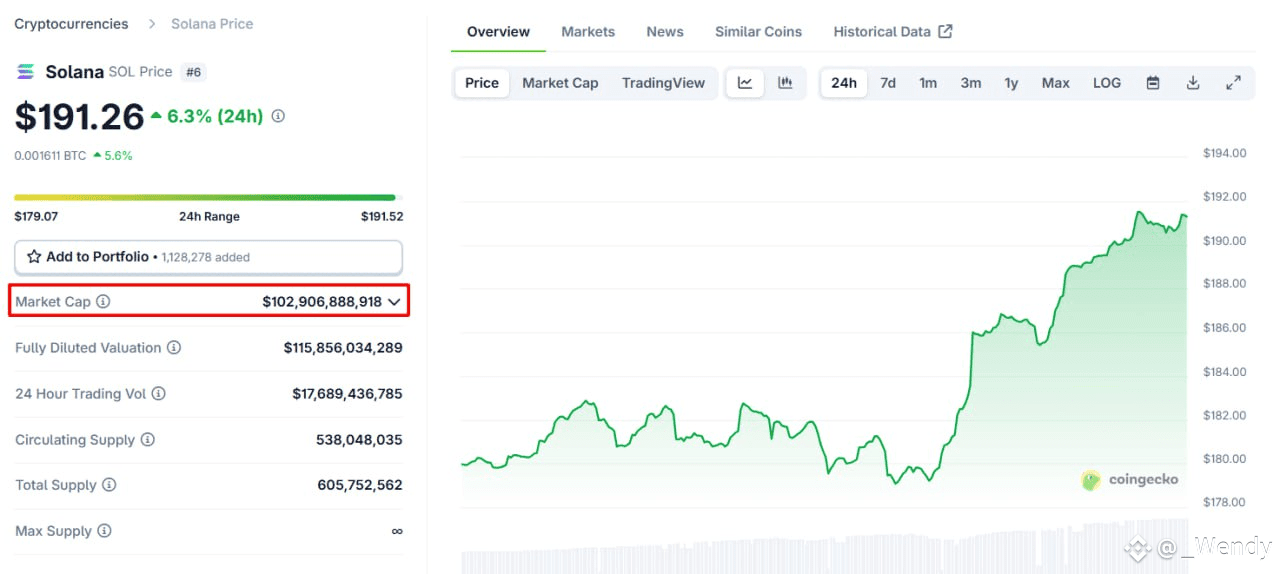This screenshot has height=574, width=1280.
Task: Click the $191.26 price value
Action: pyautogui.click(x=80, y=117)
